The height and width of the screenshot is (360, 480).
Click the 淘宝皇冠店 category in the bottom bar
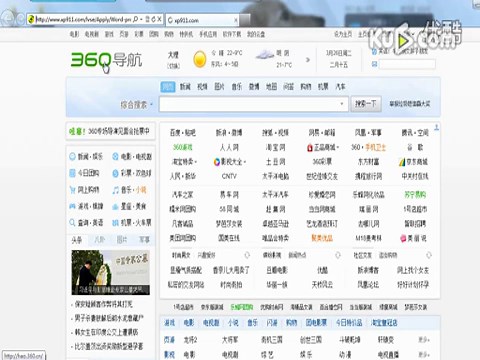point(384,323)
